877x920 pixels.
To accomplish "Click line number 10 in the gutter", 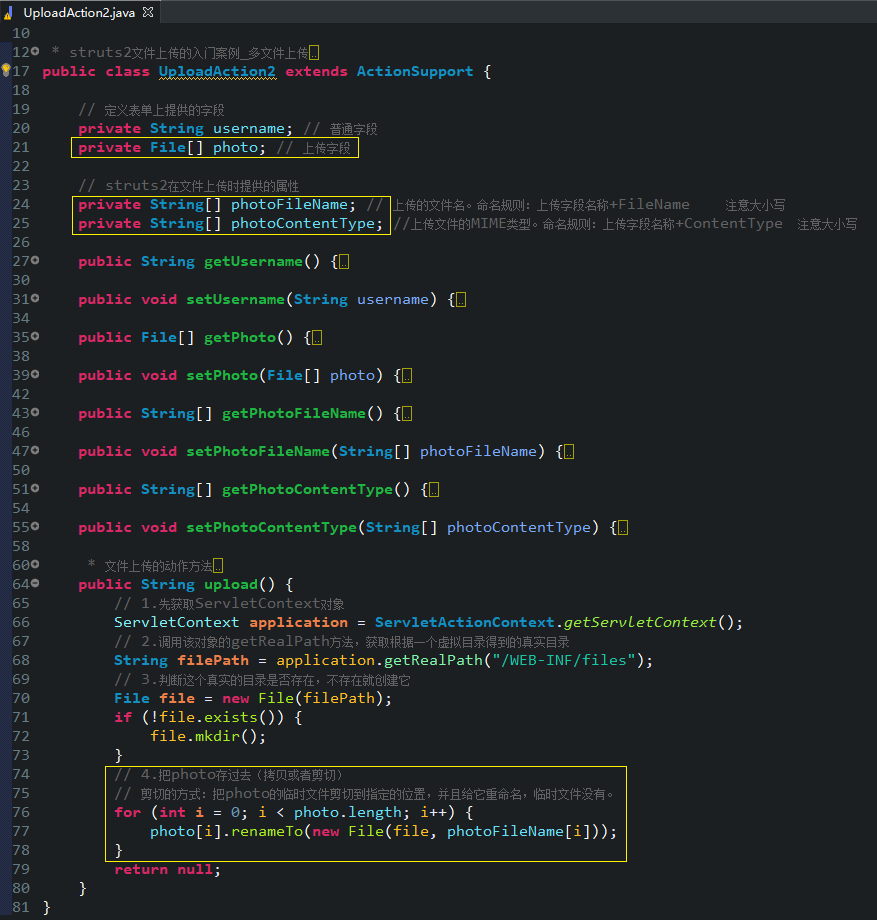I will coord(21,33).
